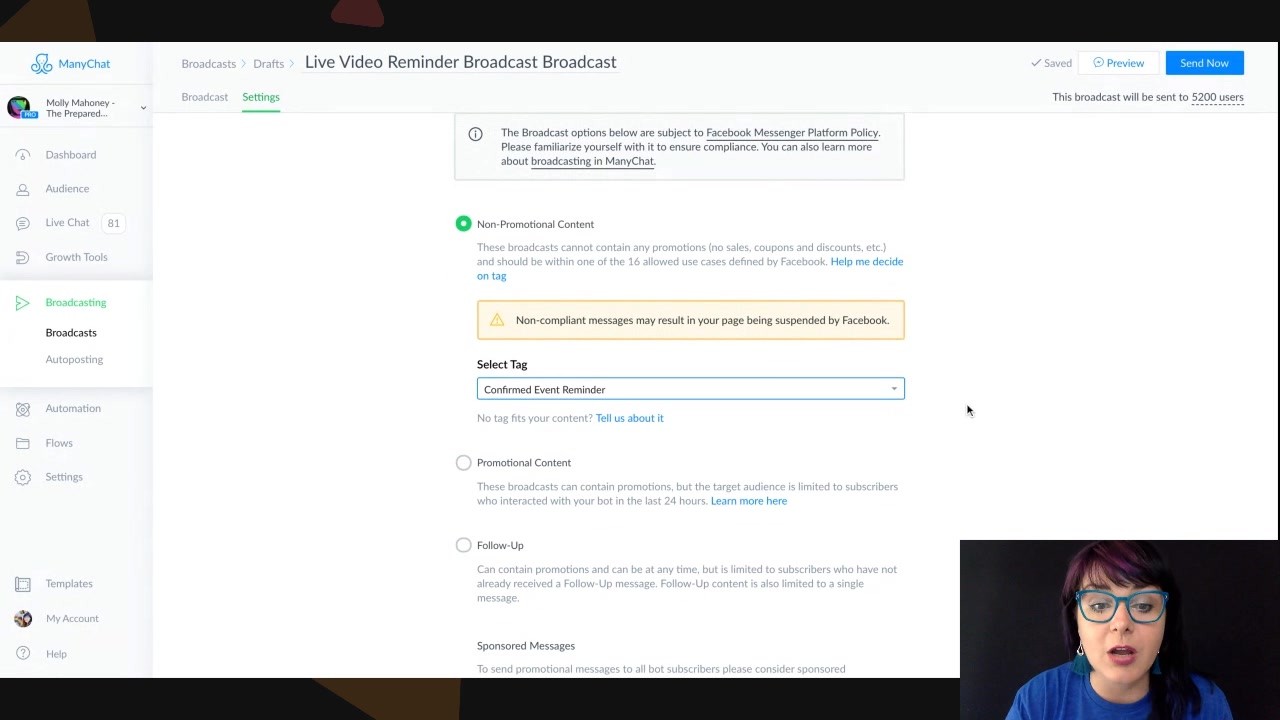This screenshot has width=1280, height=720.
Task: Click the Audience person icon
Action: (22, 189)
